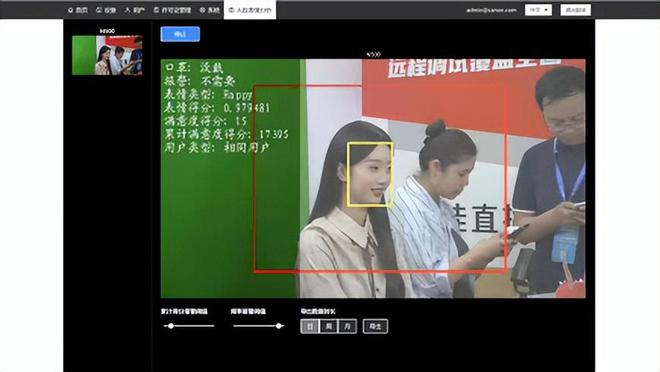
Task: Click the N500 title above the main video
Action: tap(373, 54)
